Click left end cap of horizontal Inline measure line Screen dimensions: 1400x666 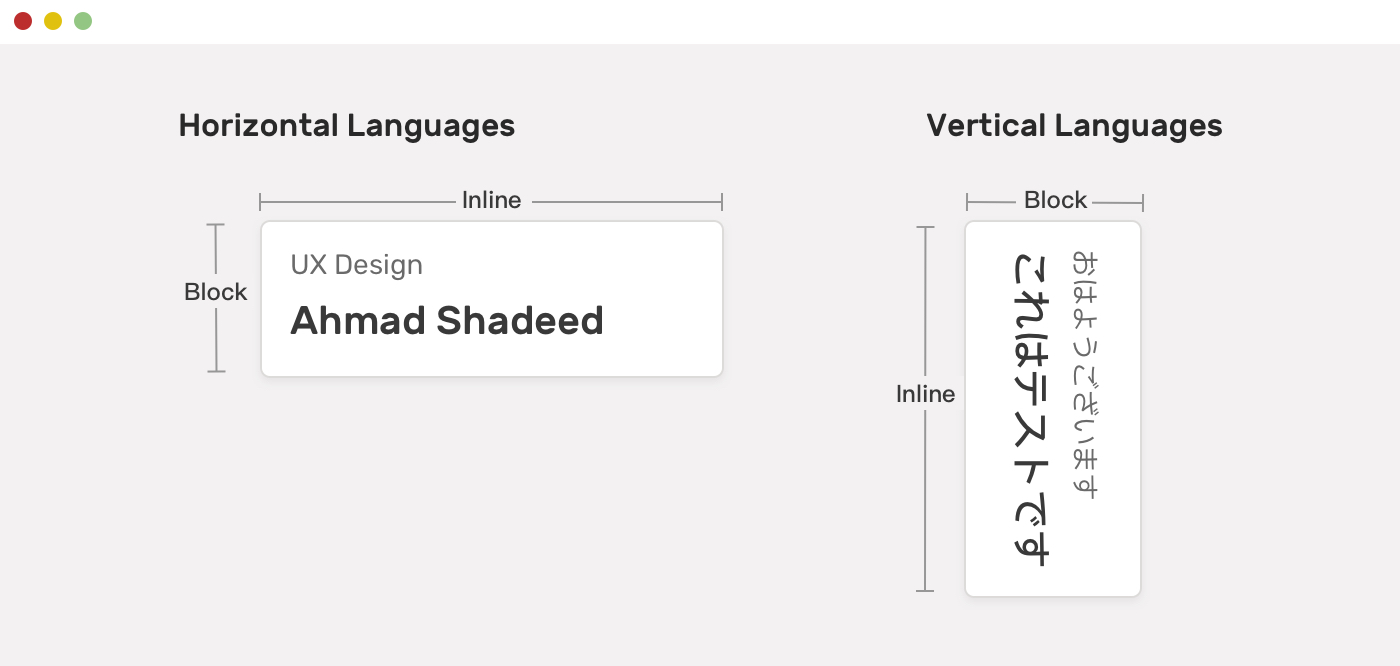point(260,202)
